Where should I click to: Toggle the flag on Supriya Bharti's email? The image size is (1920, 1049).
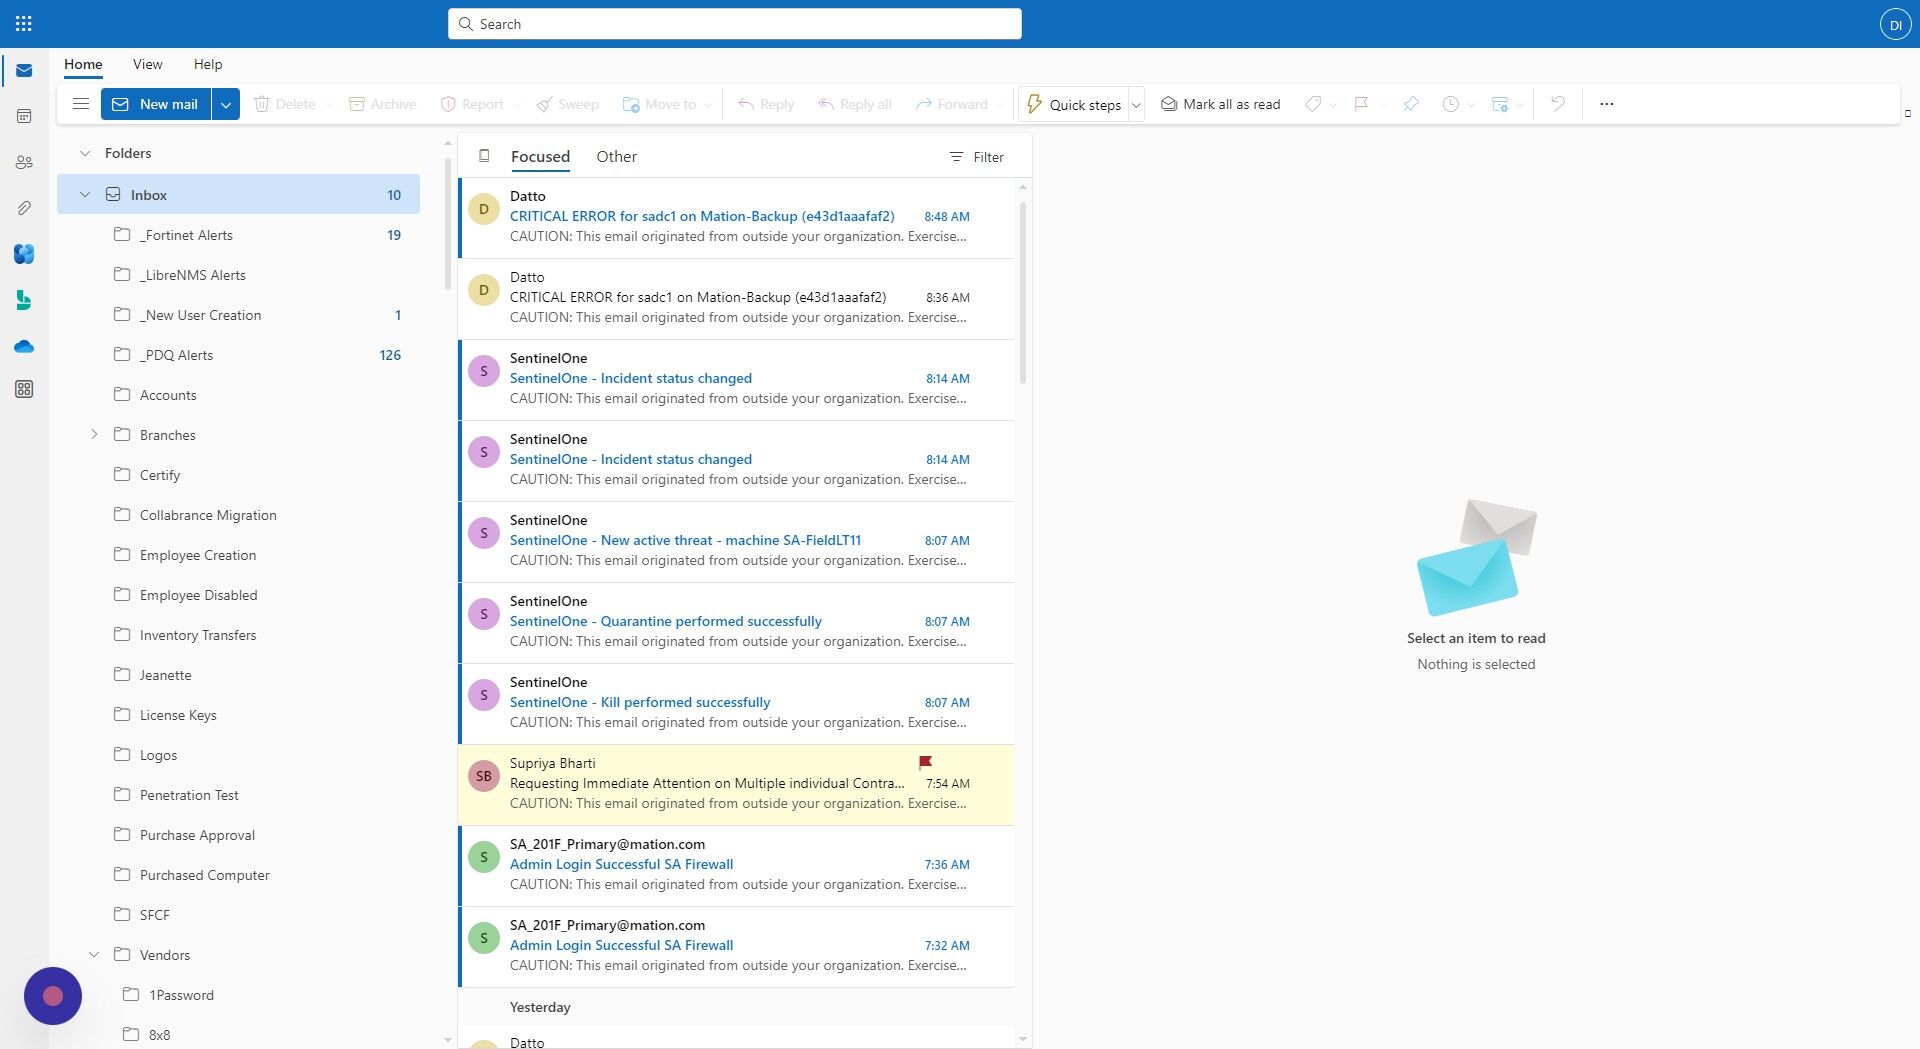pos(923,762)
